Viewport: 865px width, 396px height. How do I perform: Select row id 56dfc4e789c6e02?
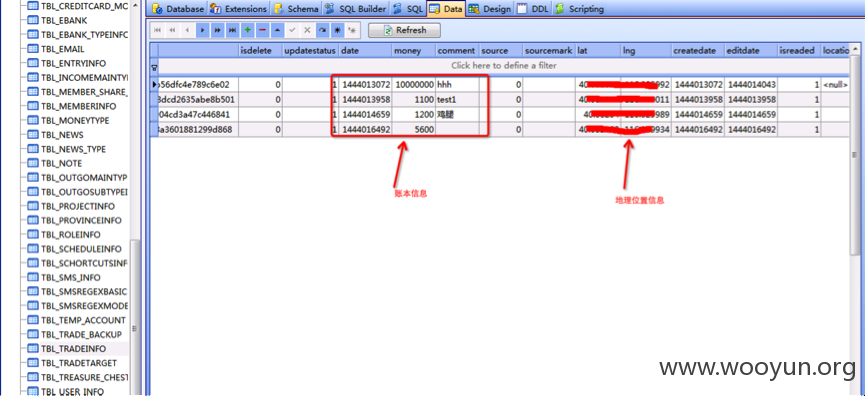coord(198,85)
